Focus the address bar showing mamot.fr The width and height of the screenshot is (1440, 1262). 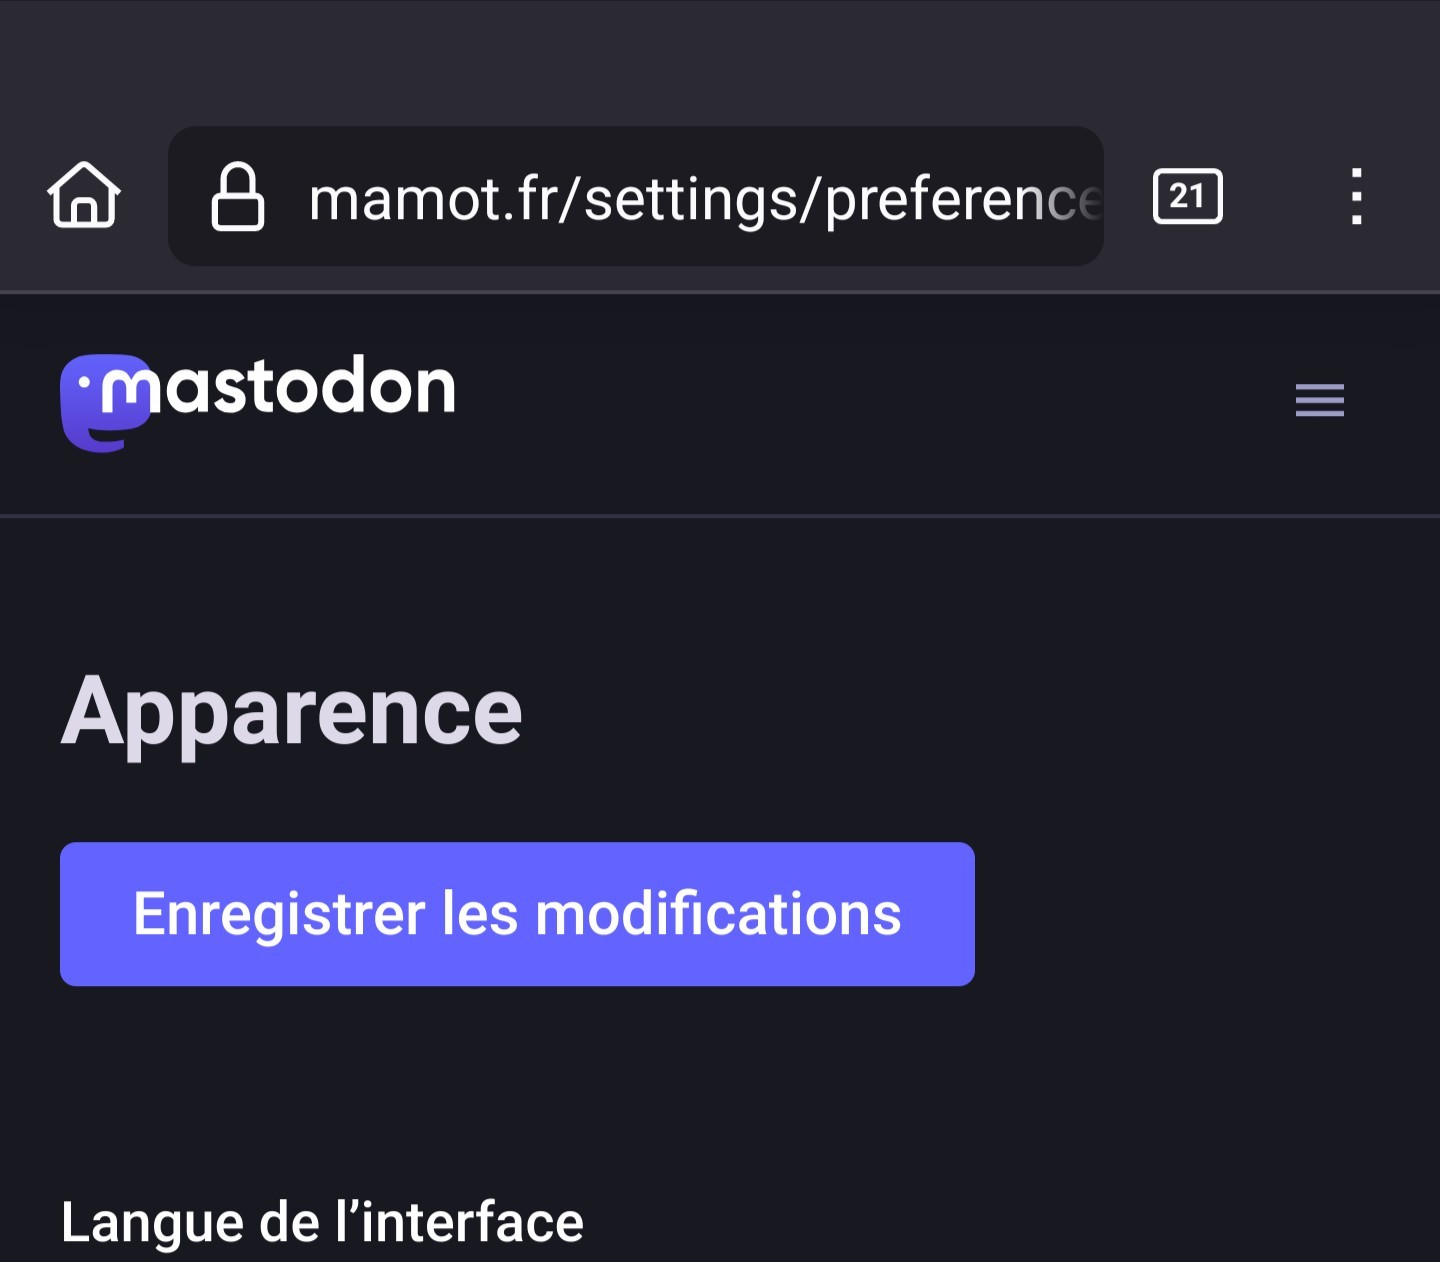700,198
